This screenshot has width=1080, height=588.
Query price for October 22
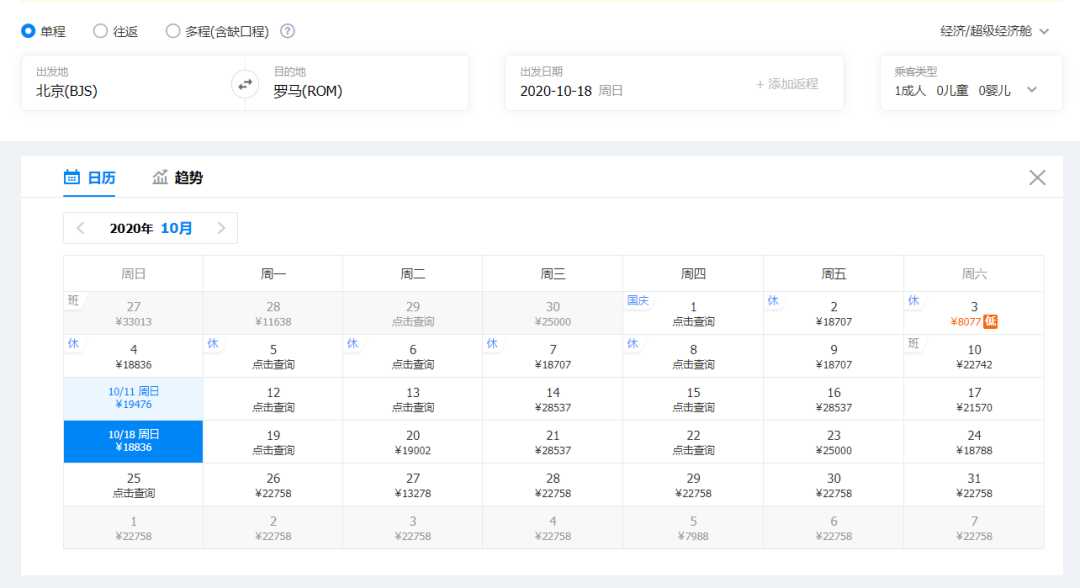(x=693, y=441)
